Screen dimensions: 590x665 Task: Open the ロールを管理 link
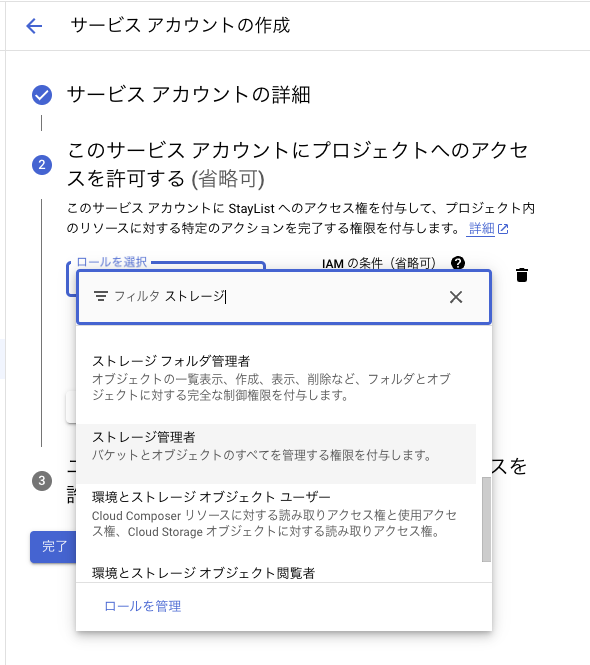(x=143, y=606)
